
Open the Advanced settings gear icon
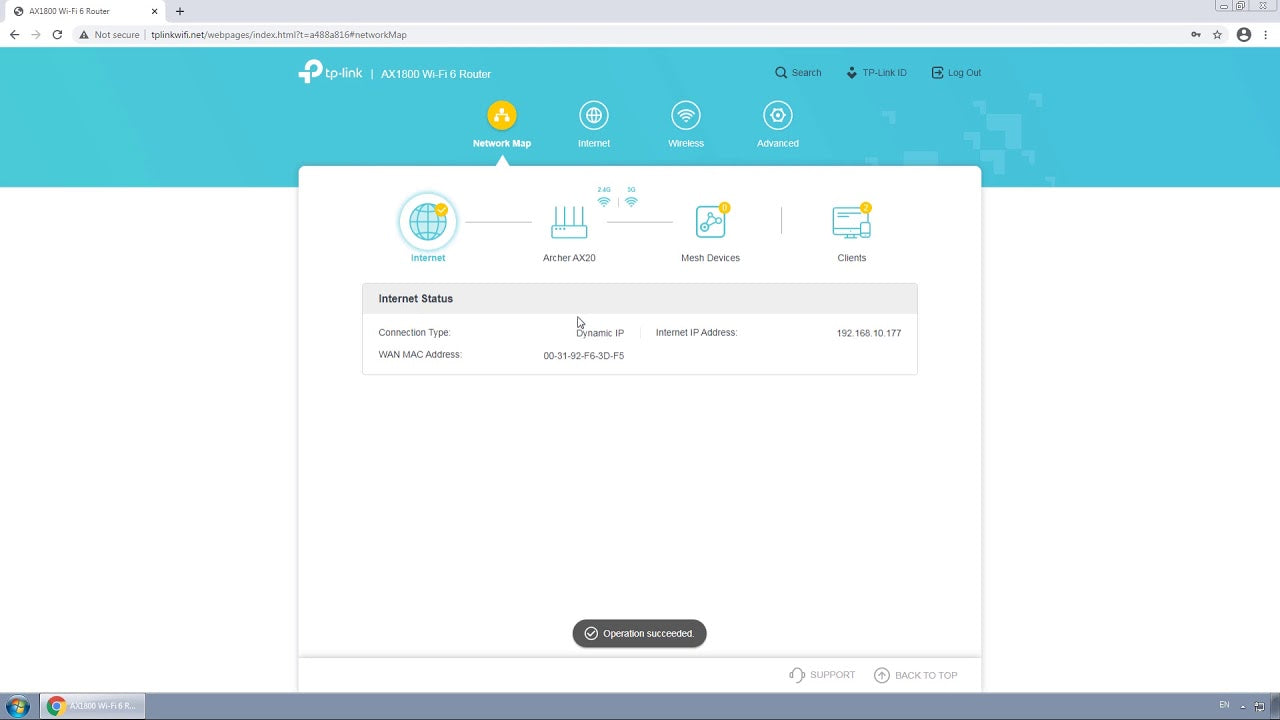coord(777,114)
